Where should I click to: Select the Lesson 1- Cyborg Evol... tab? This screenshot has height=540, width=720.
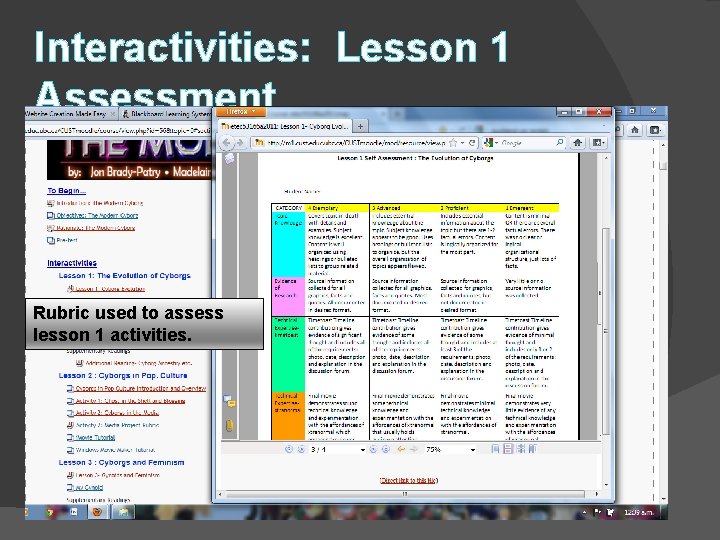(x=285, y=126)
